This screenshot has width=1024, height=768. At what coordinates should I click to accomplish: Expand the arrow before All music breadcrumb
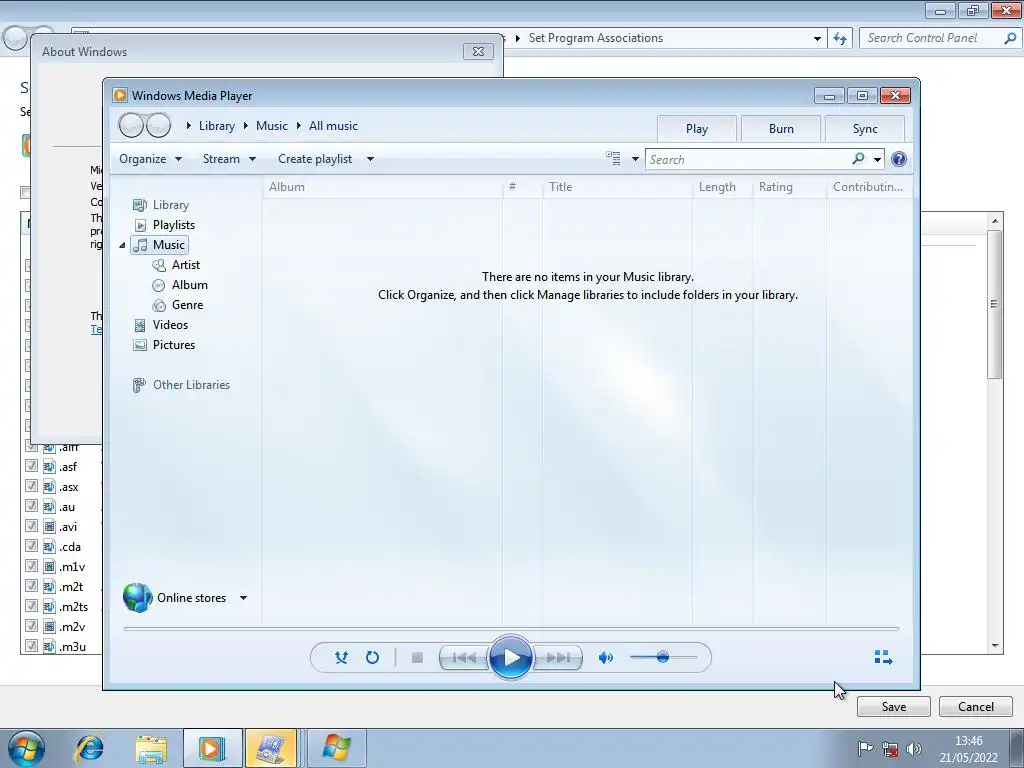click(298, 125)
